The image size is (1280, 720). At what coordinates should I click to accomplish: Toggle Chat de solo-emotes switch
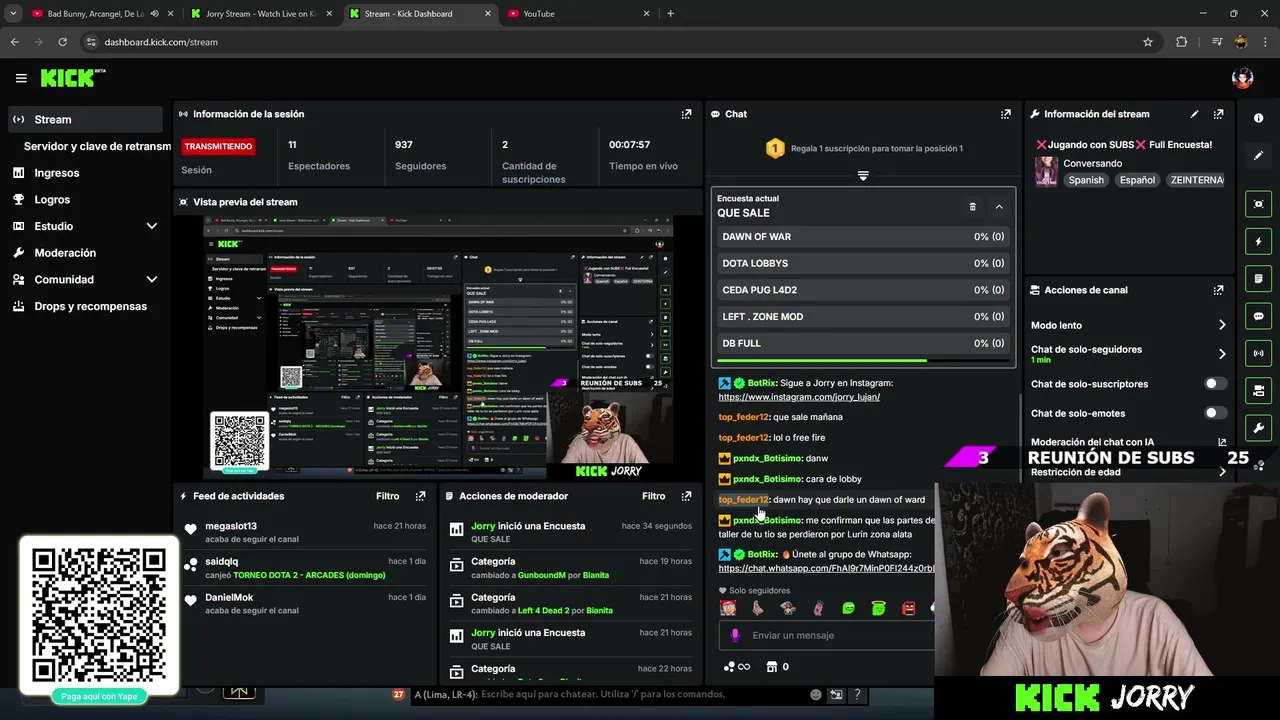tap(1216, 413)
